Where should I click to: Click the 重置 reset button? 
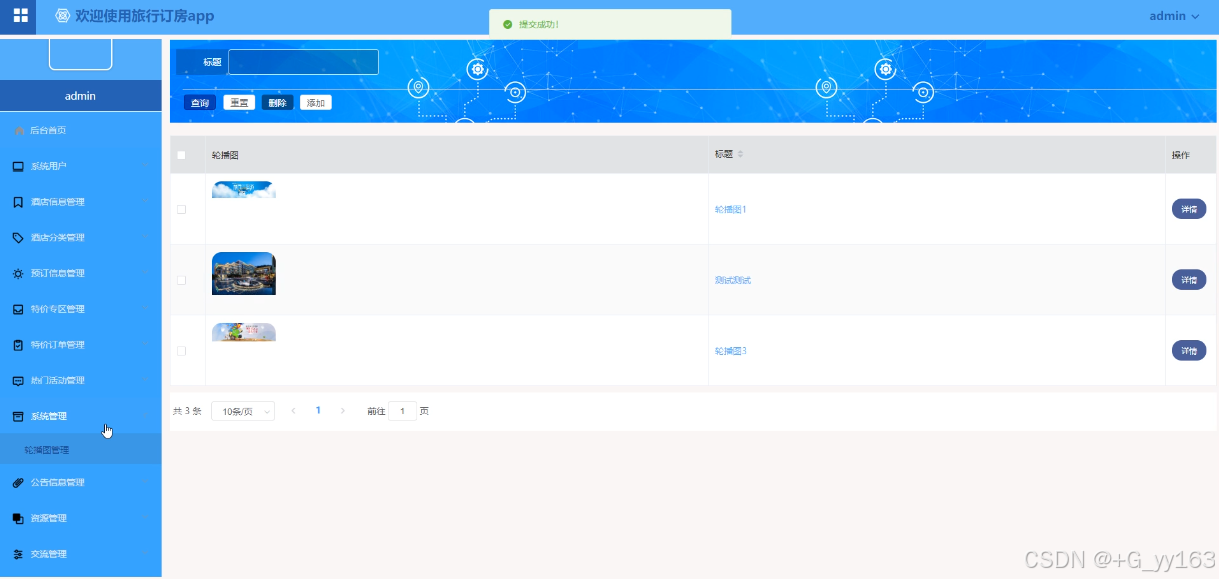click(239, 103)
